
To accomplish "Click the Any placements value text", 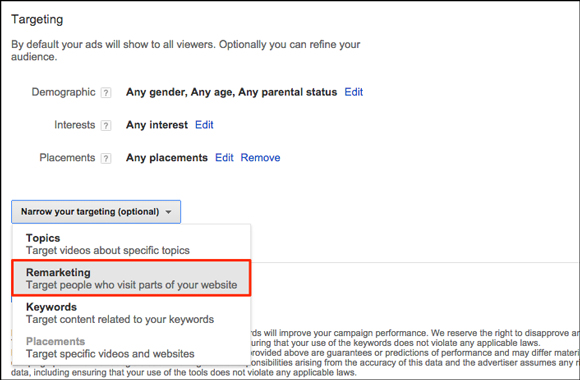I will click(x=167, y=158).
